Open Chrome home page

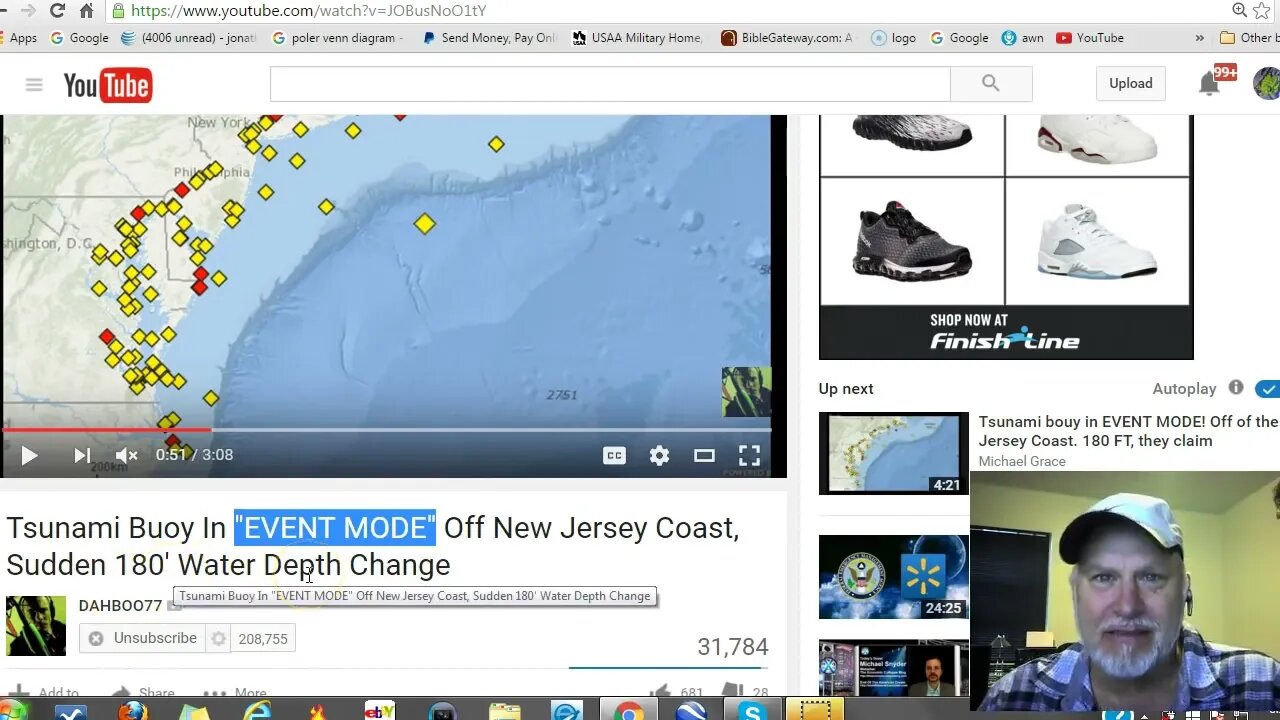point(86,11)
